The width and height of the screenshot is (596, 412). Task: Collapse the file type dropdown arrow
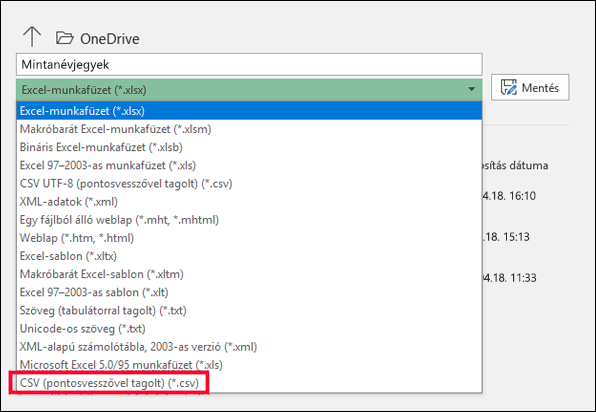pos(471,89)
